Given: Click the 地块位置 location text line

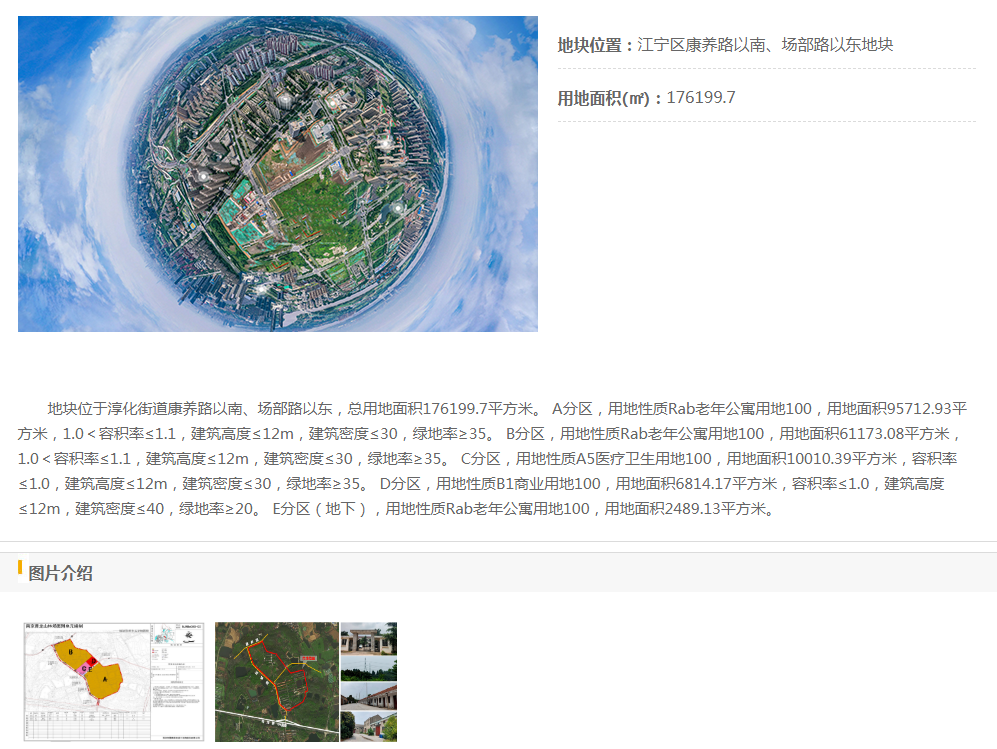Looking at the screenshot, I should click(725, 45).
